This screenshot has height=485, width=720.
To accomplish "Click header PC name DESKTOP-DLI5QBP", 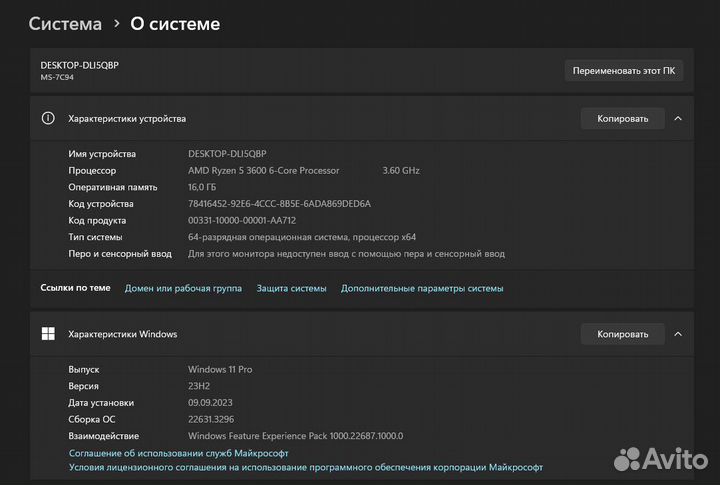I will pos(79,65).
